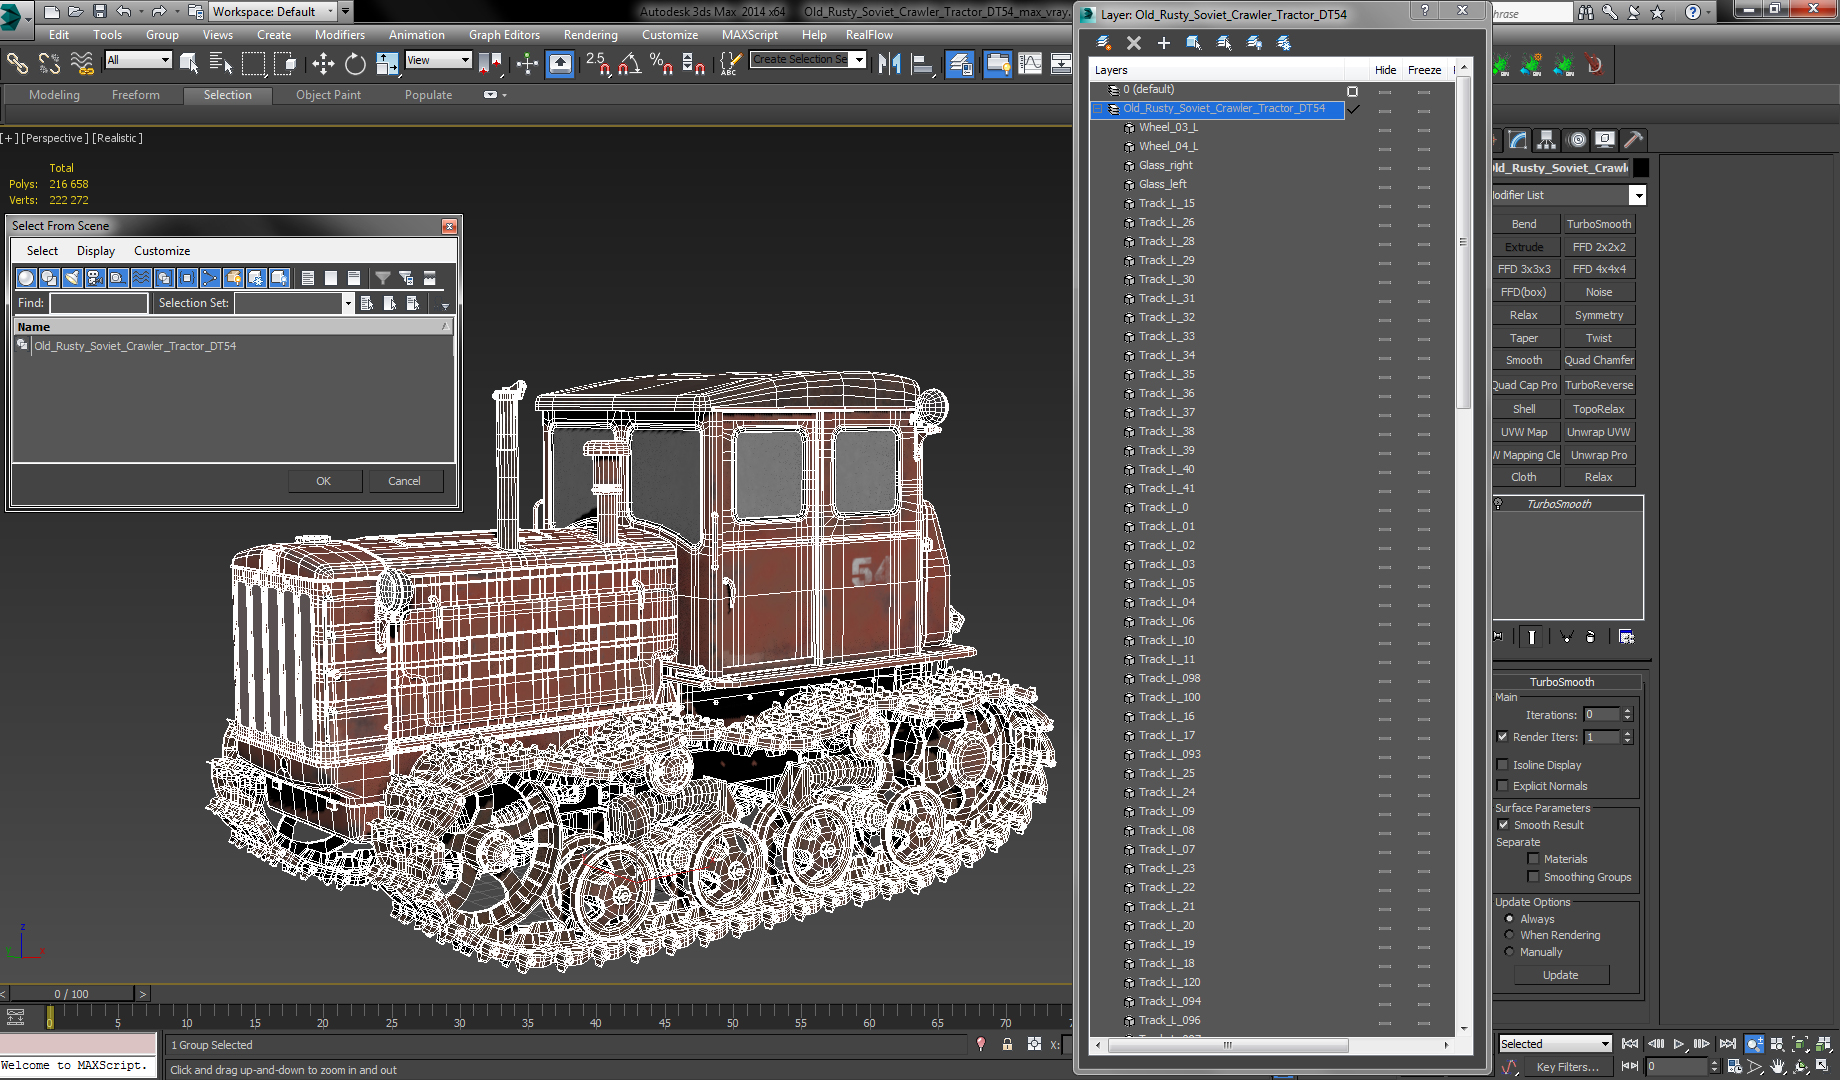Select the Manually update option

point(1509,952)
